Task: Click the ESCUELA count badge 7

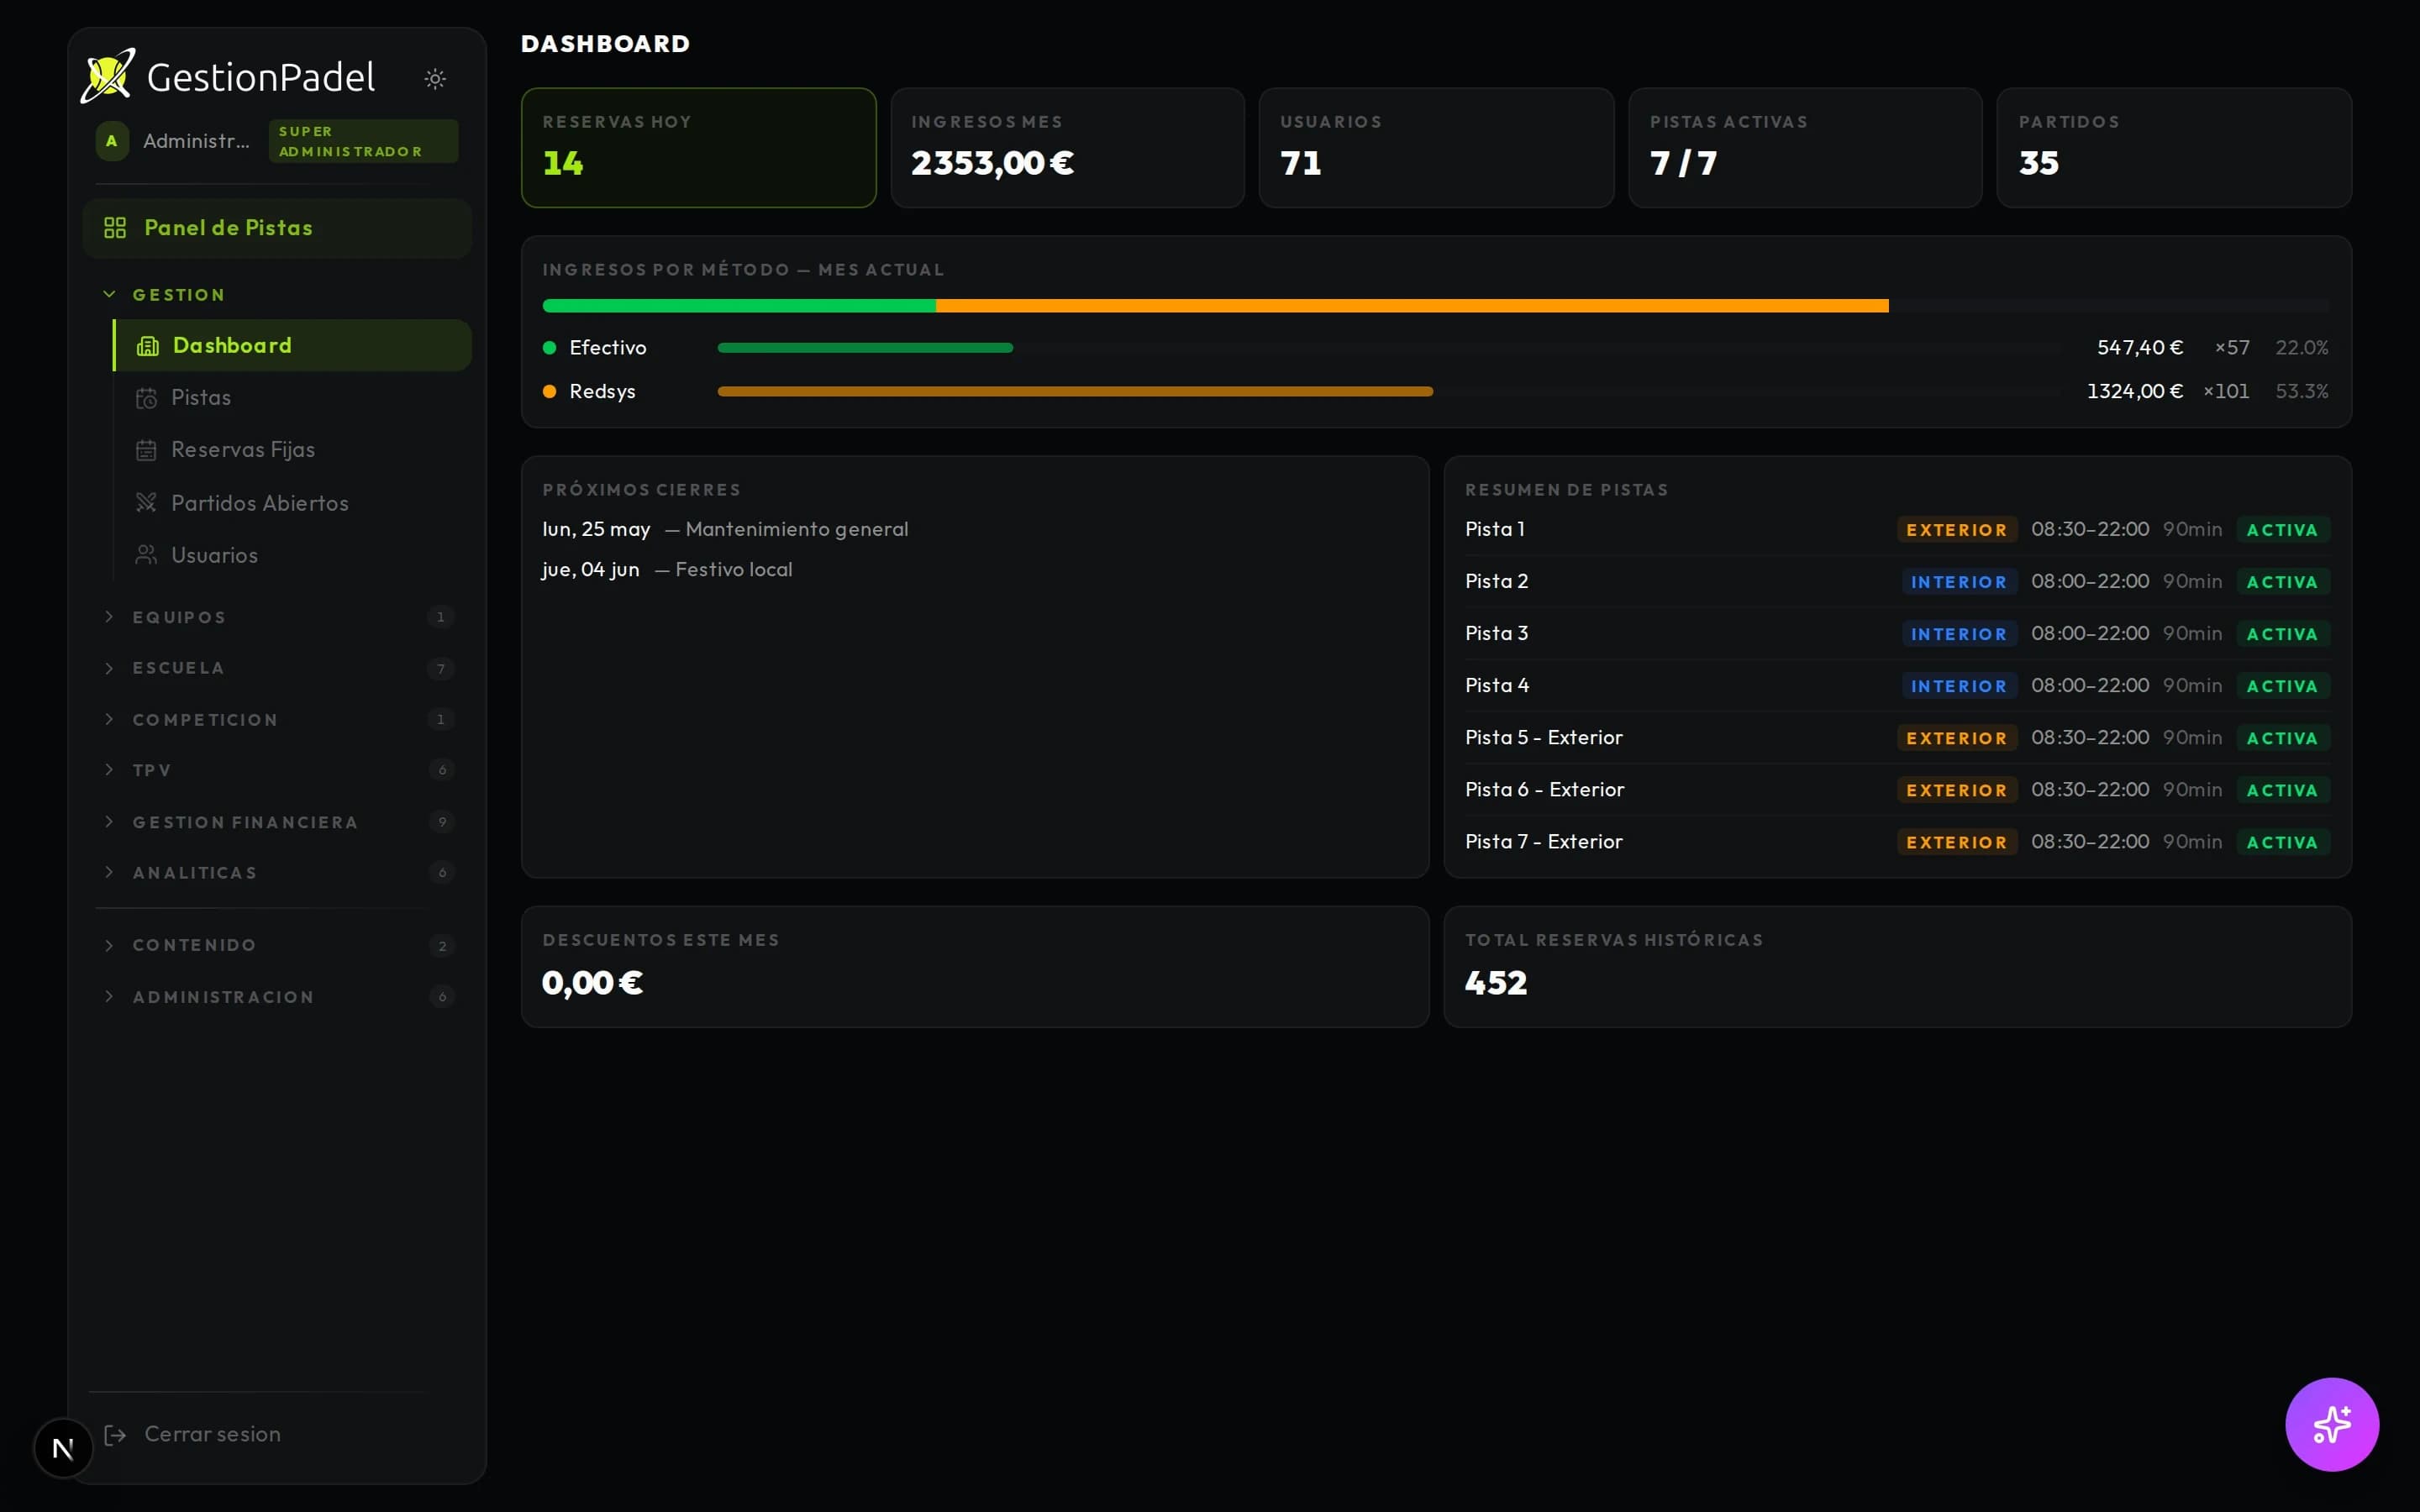Action: [441, 668]
